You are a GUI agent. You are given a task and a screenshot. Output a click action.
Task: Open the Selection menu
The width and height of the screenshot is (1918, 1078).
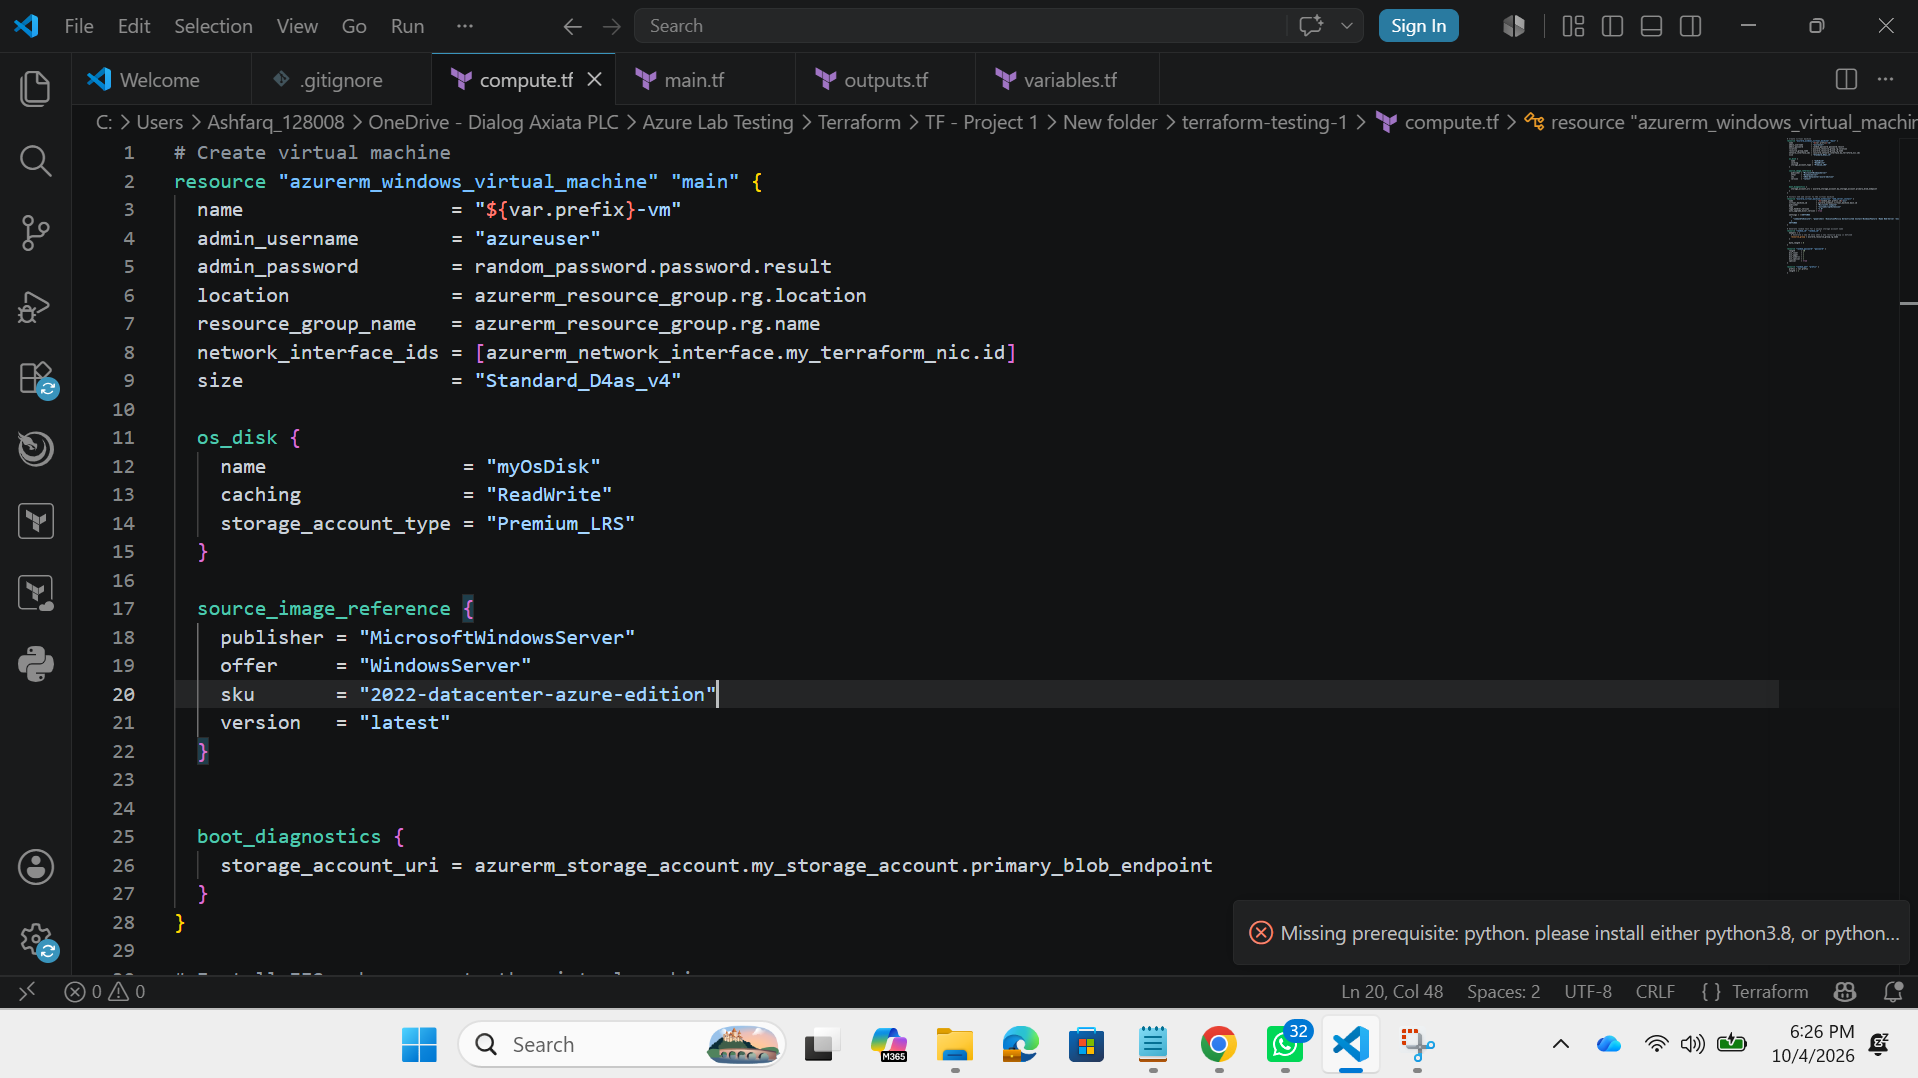(x=213, y=26)
